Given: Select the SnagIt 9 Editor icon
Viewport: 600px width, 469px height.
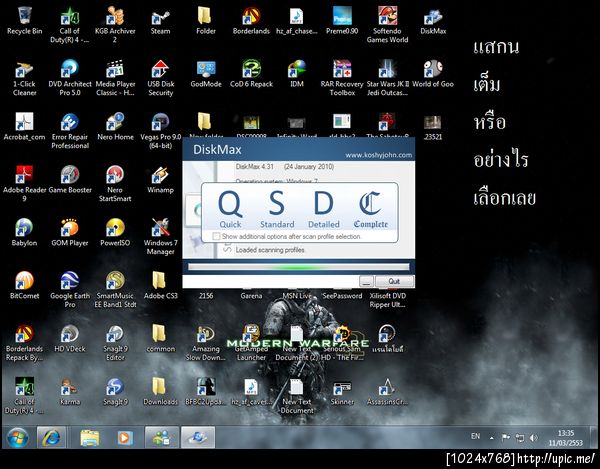Looking at the screenshot, I should (x=115, y=342).
